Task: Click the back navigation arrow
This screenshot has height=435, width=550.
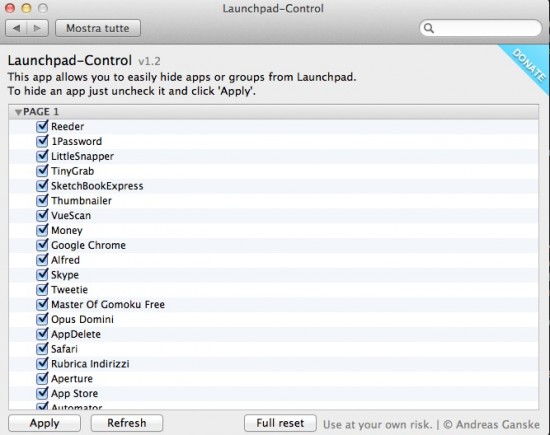Action: (16, 28)
